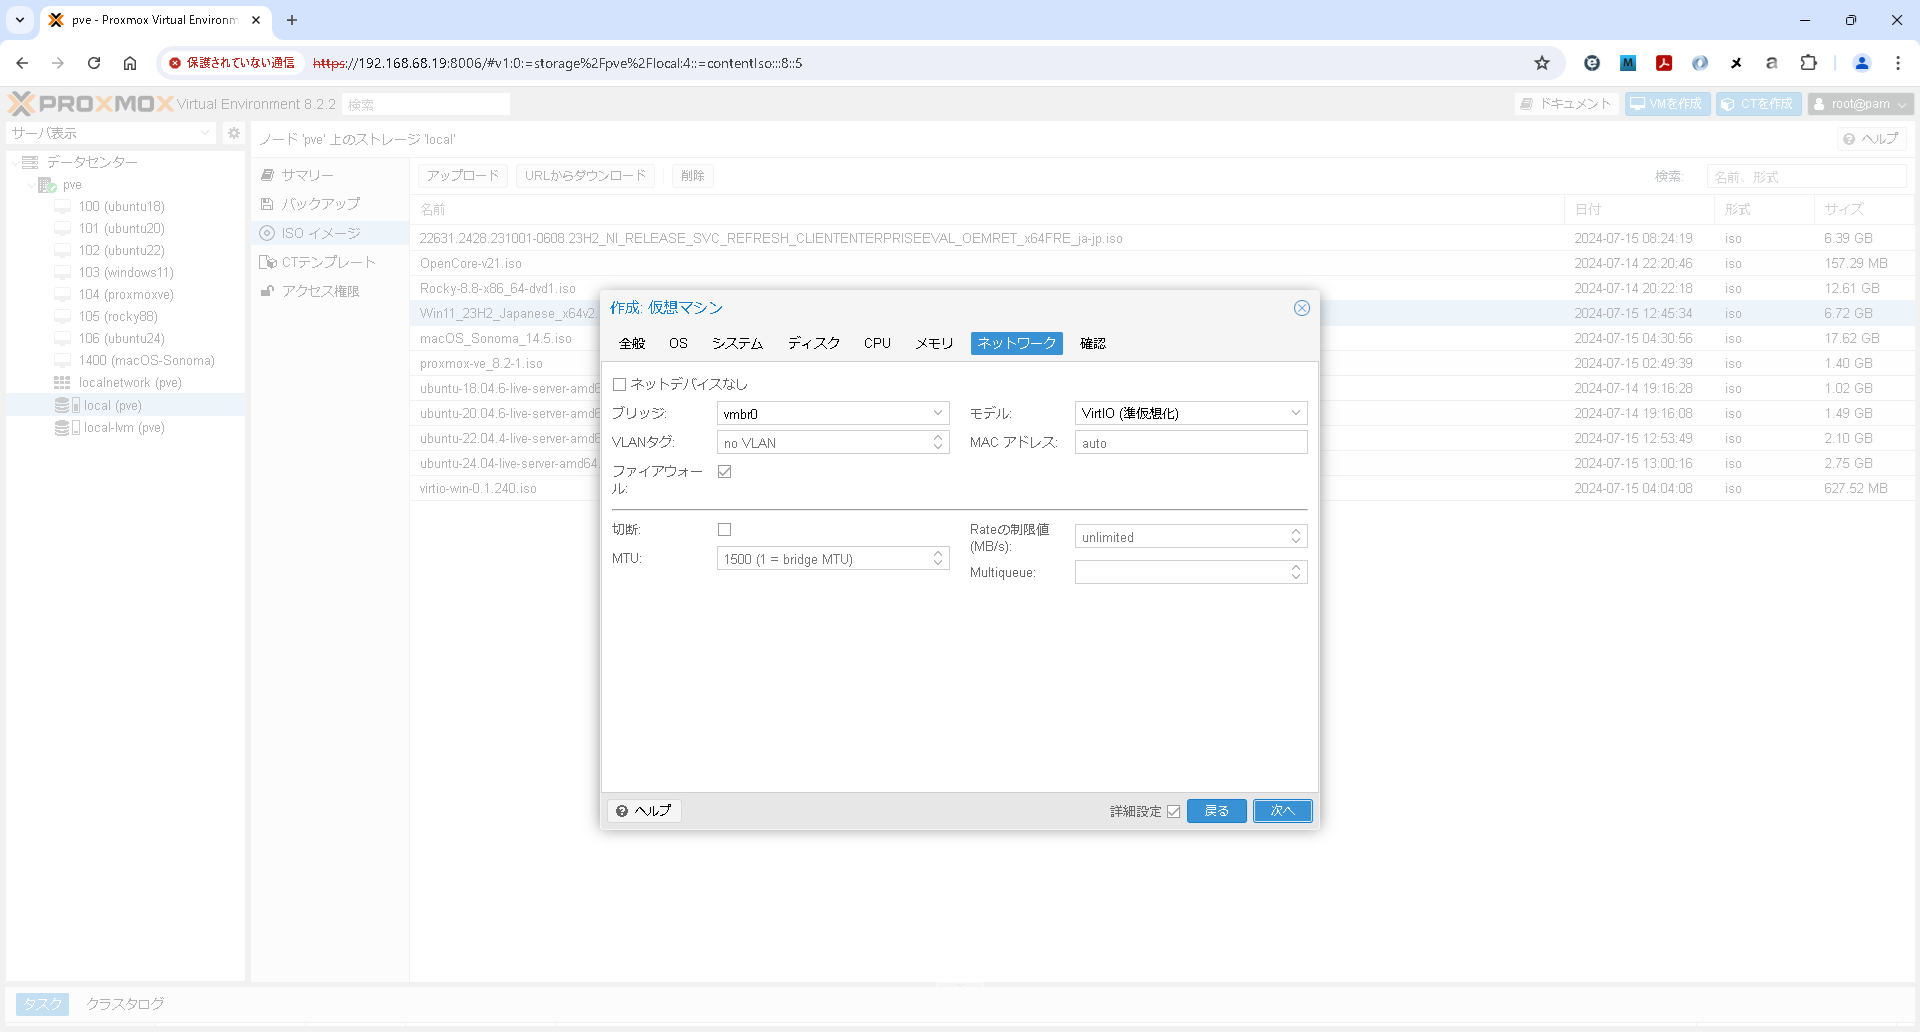The height and width of the screenshot is (1032, 1920).
Task: Click 次へ button
Action: click(1282, 811)
